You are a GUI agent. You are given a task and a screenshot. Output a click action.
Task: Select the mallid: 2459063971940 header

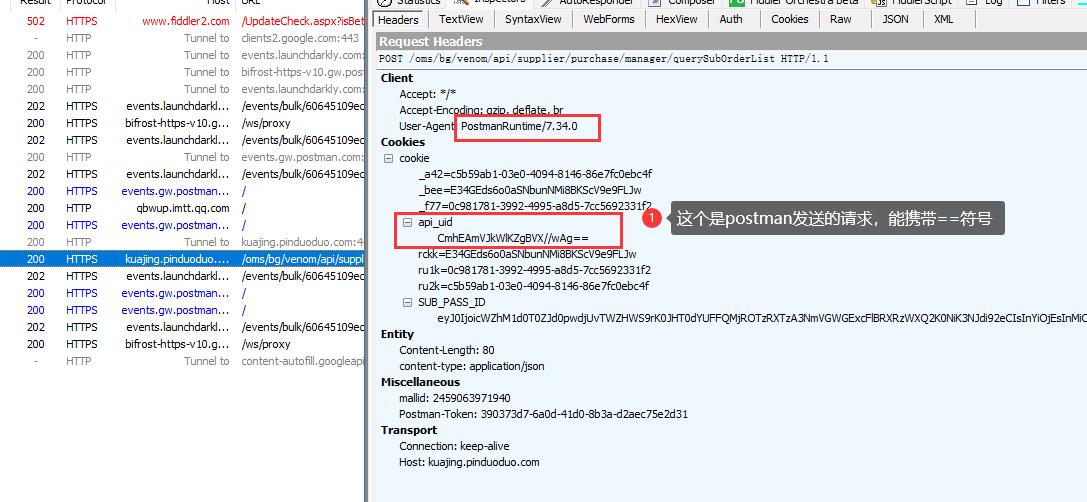pyautogui.click(x=455, y=399)
